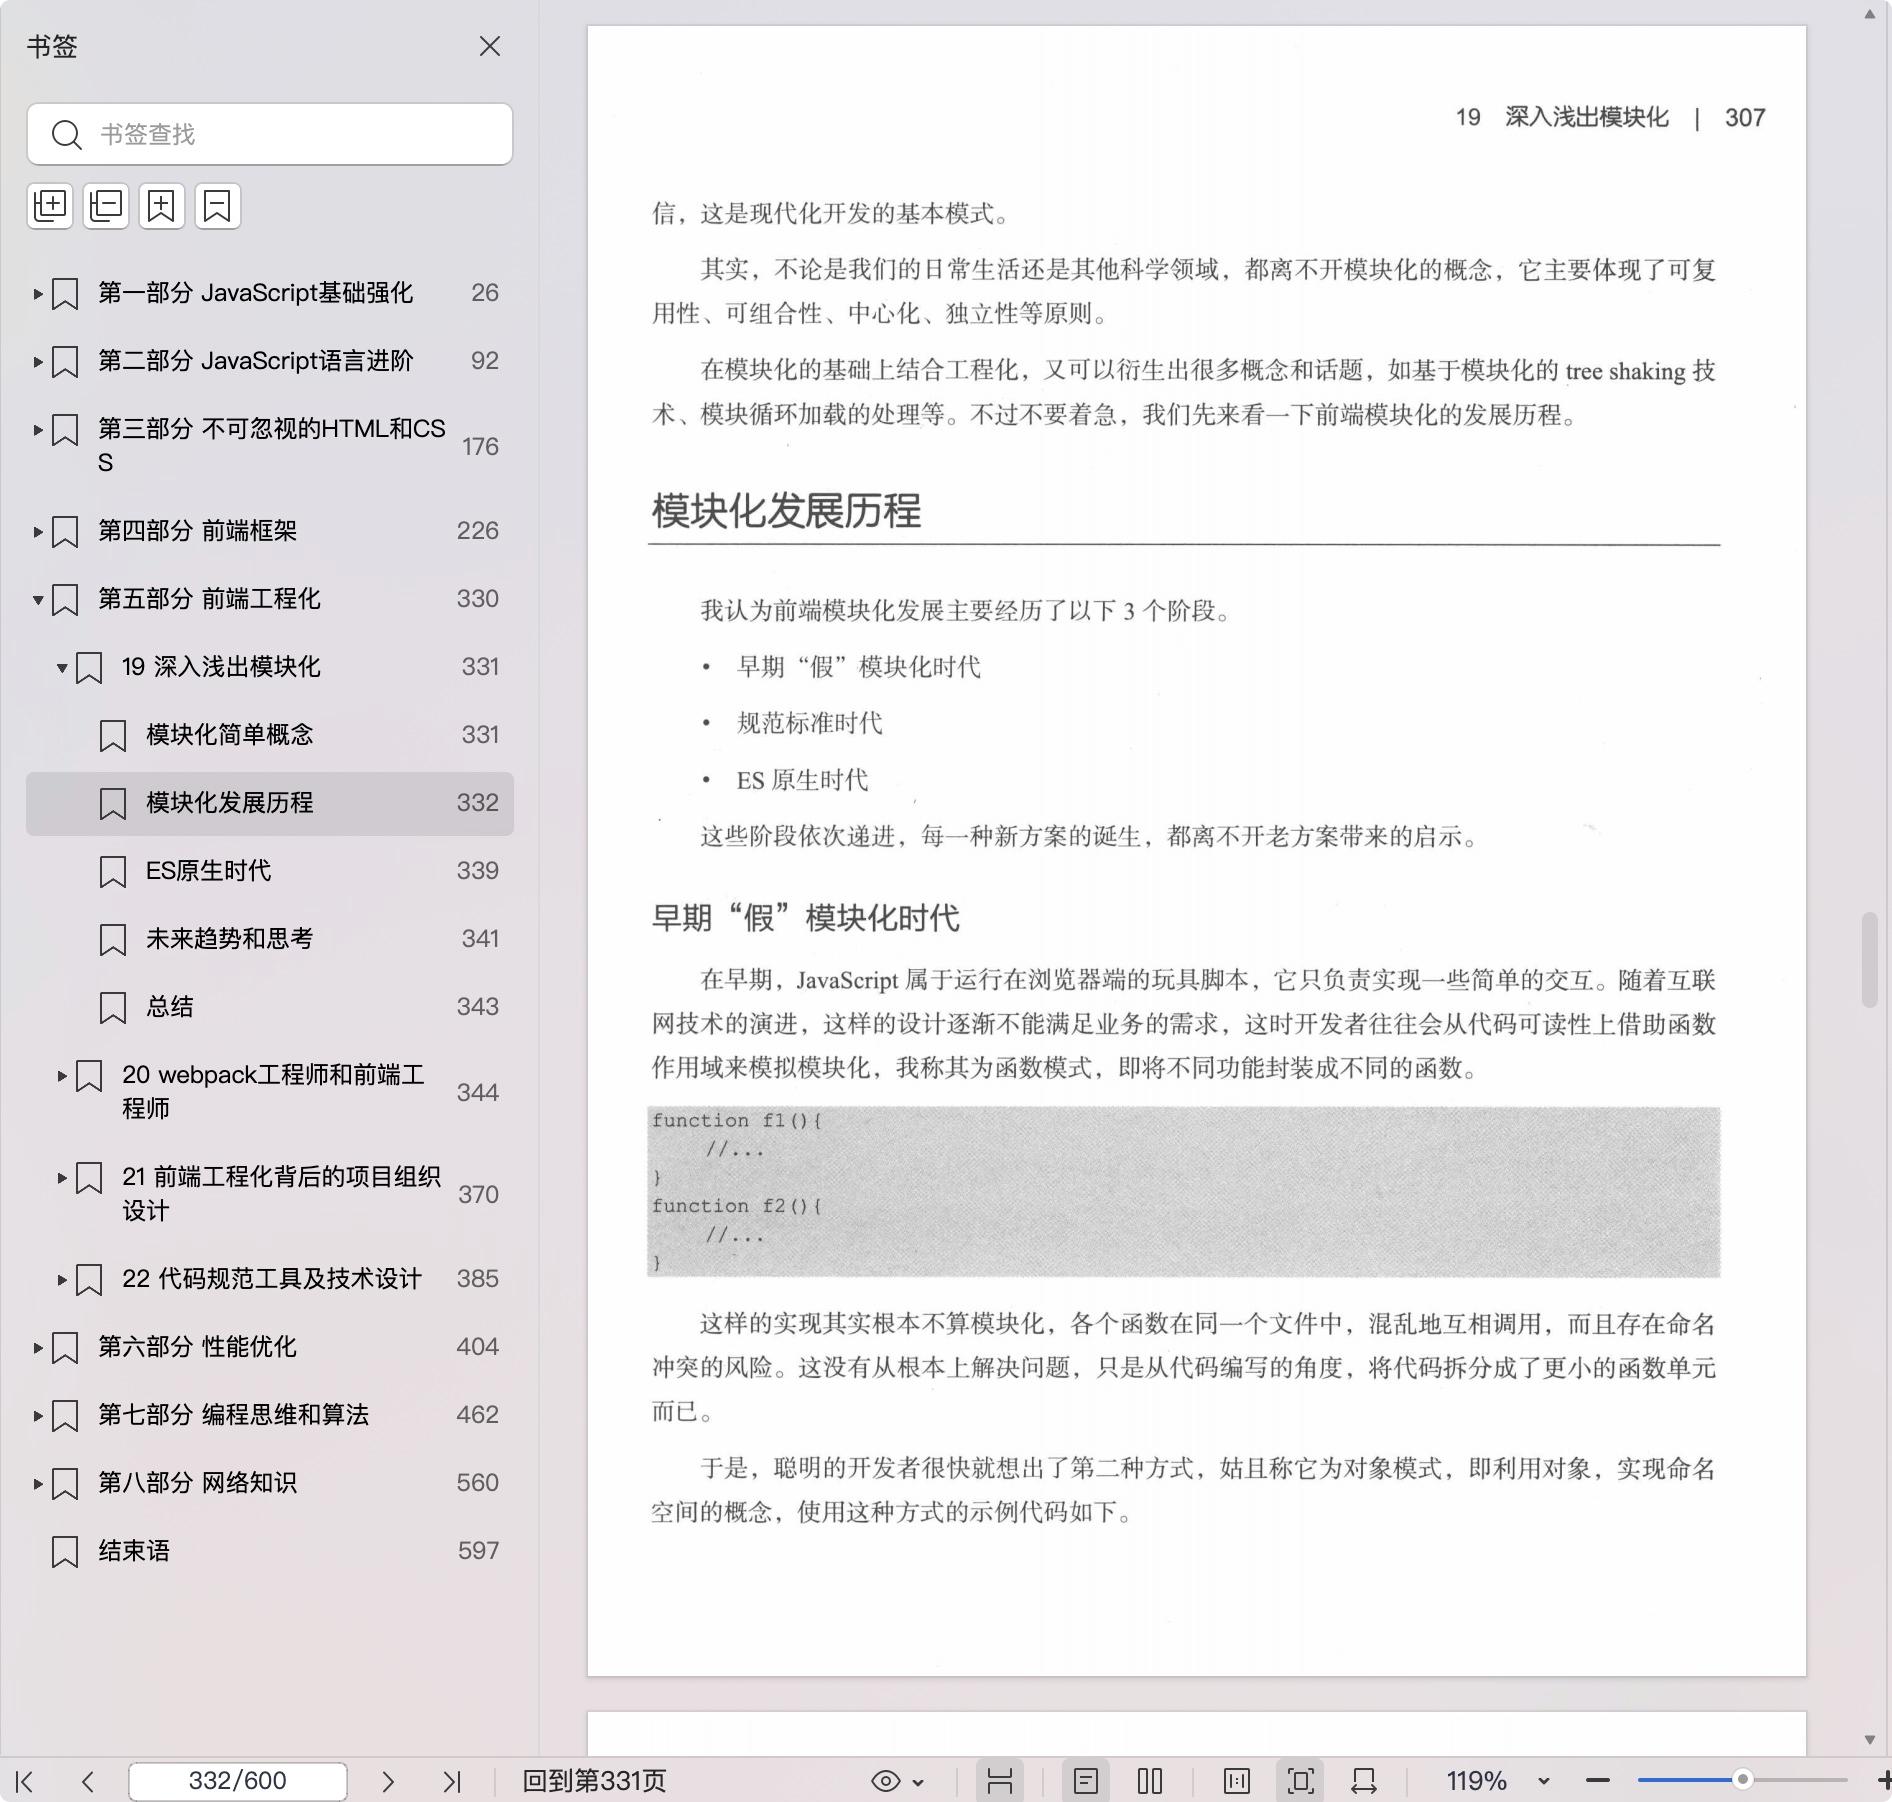Go to the last page
This screenshot has height=1802, width=1892.
tap(452, 1781)
